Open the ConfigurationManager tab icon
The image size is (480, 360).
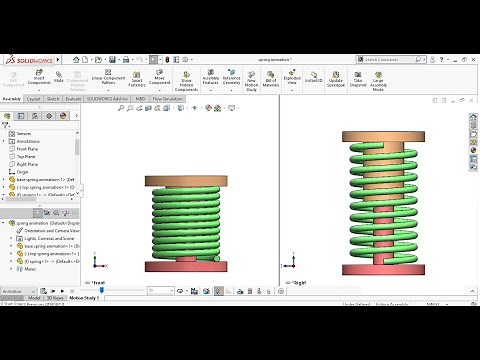(35, 116)
